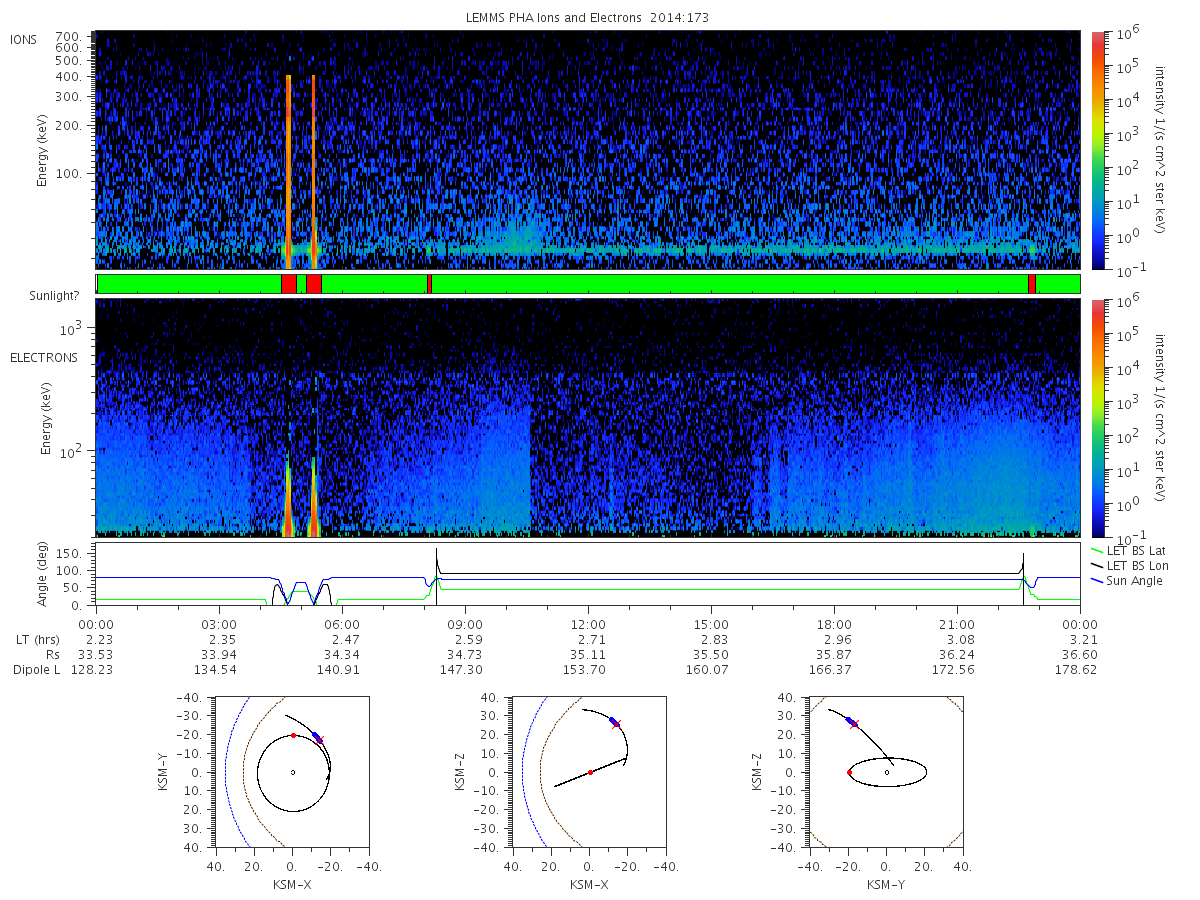Click the second orange ion intensity spike
This screenshot has height=900, width=1200.
313,172
